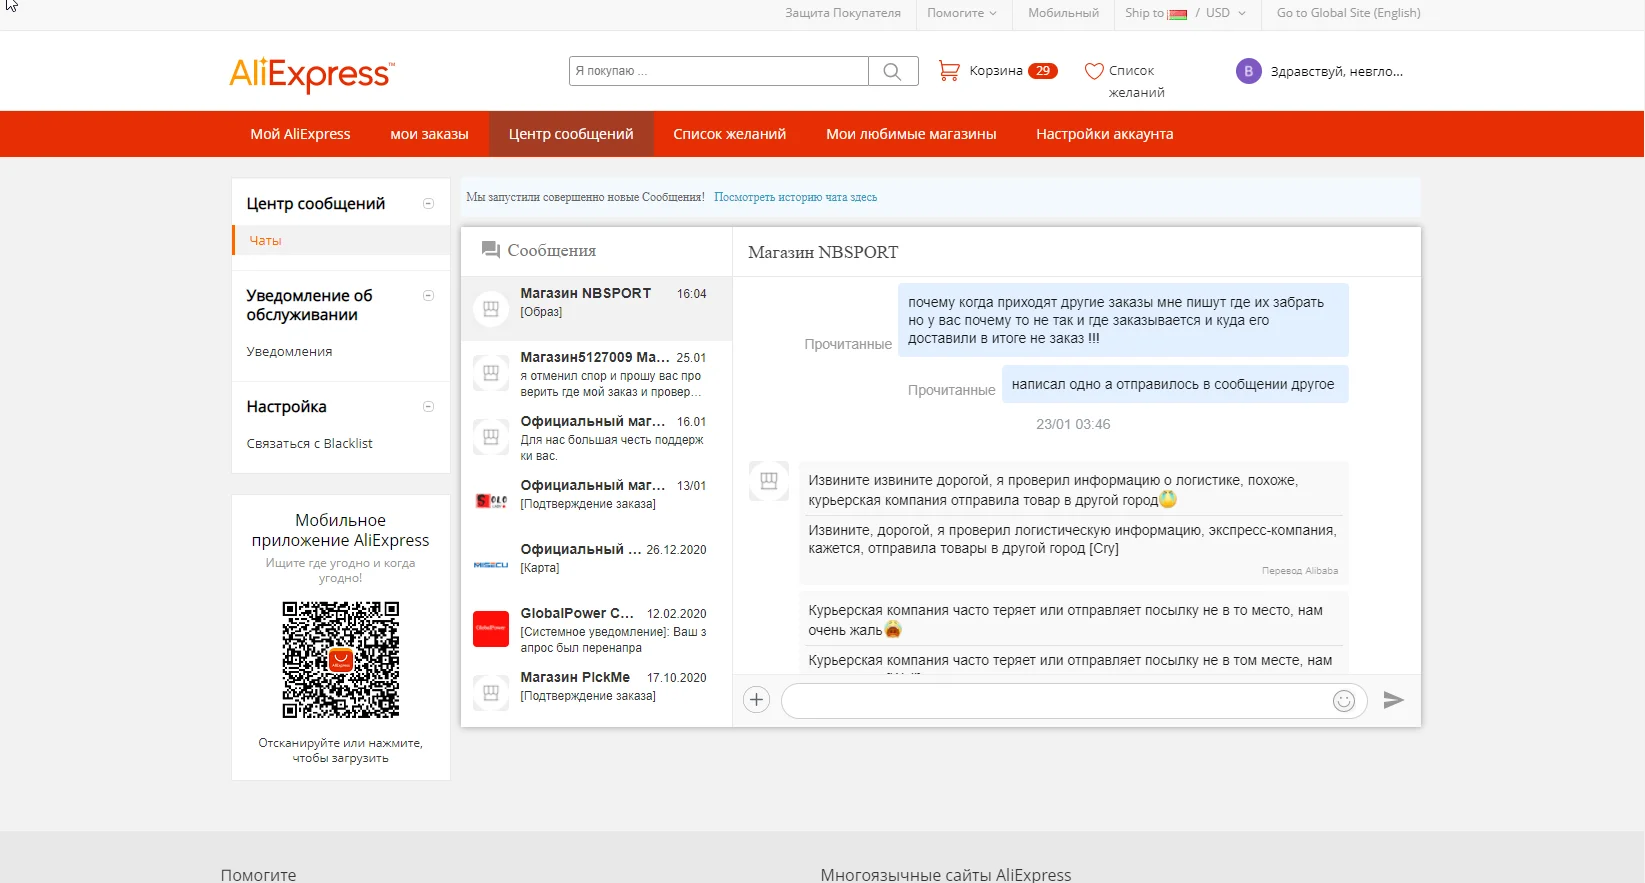This screenshot has height=883, width=1645.
Task: Open the GlobalPower conversation from 12.02.2020
Action: point(597,629)
